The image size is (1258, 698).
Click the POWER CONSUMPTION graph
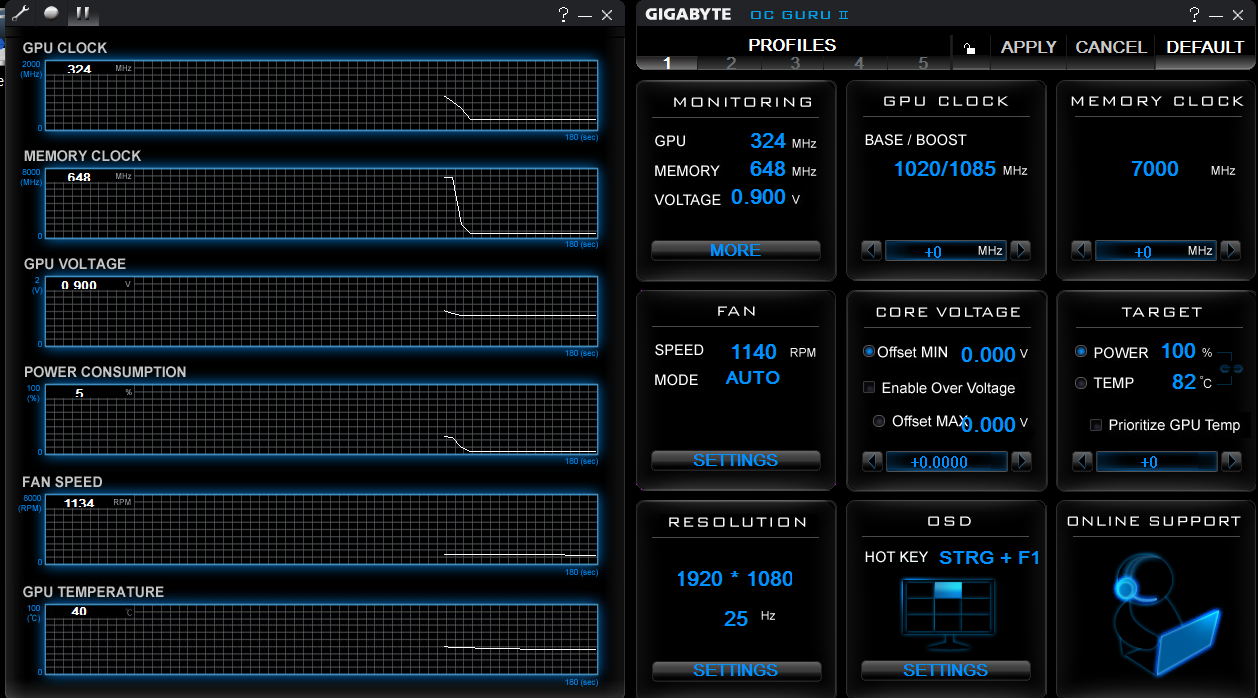[321, 419]
